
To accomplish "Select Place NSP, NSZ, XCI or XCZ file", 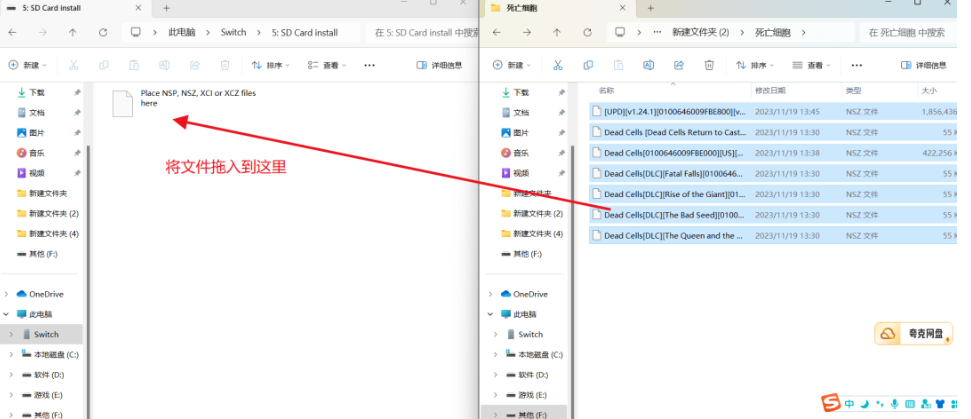I will pos(185,102).
